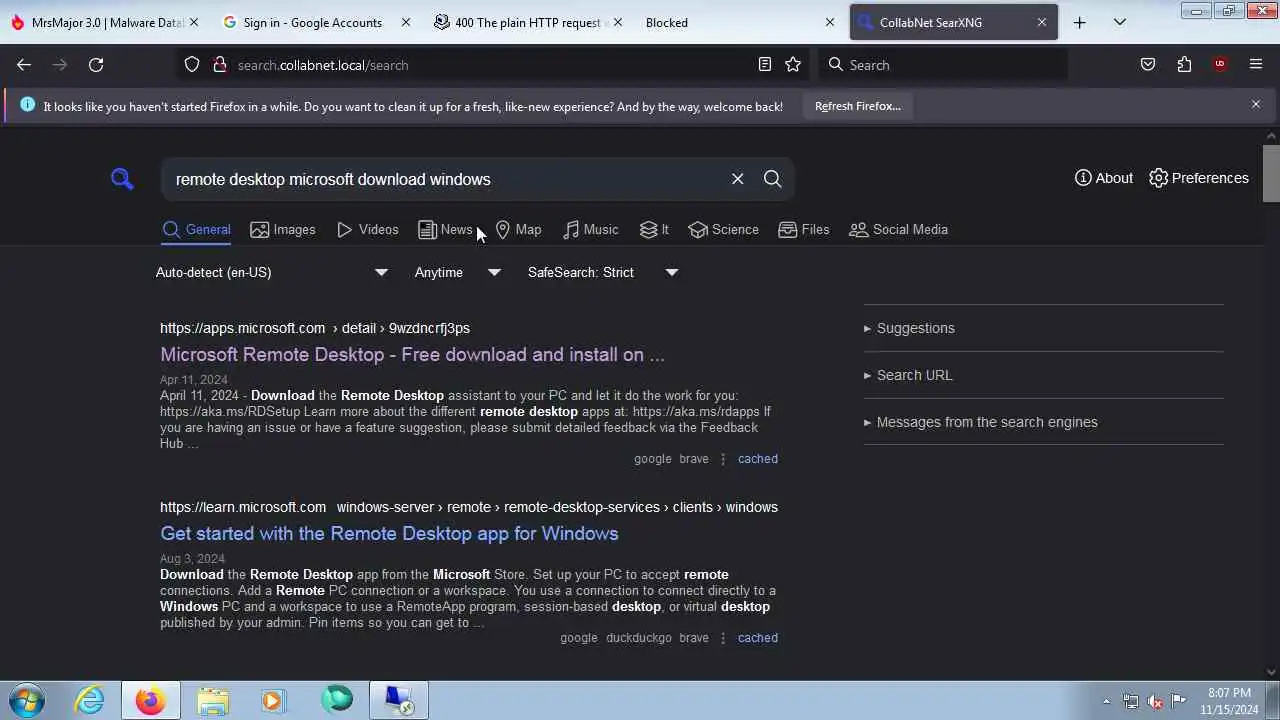This screenshot has height=720, width=1280.
Task: Open cached link for Get started result
Action: point(758,638)
